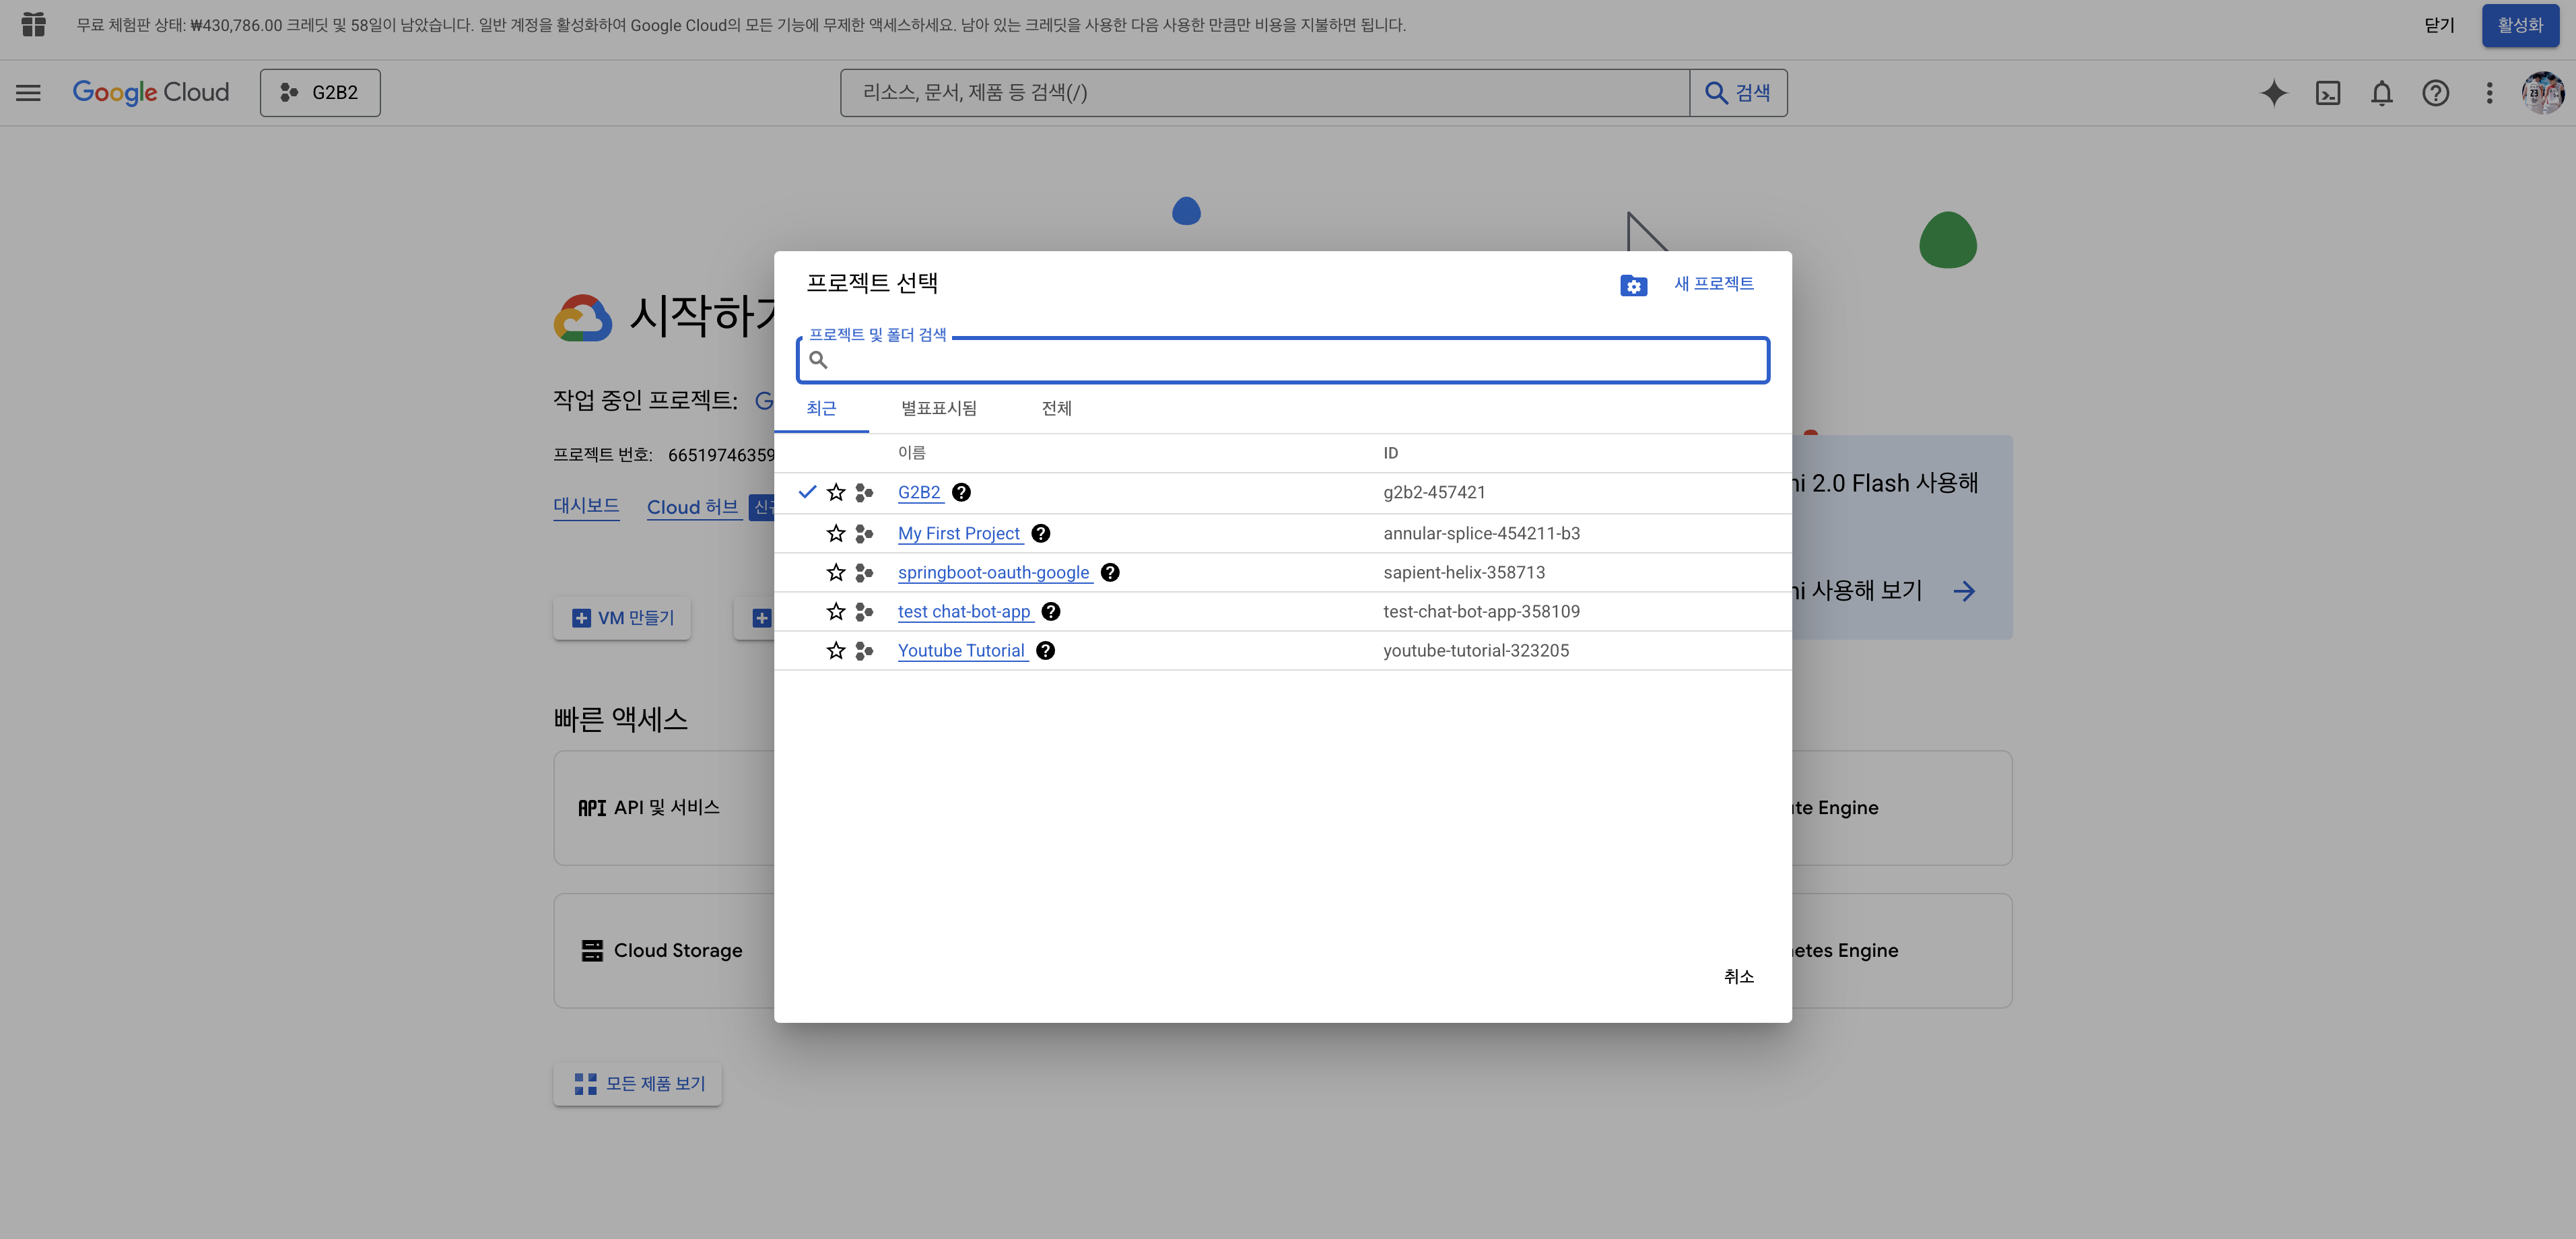Open the G2B2 project selector dropdown
Viewport: 2576px width, 1239px height.
coord(320,93)
